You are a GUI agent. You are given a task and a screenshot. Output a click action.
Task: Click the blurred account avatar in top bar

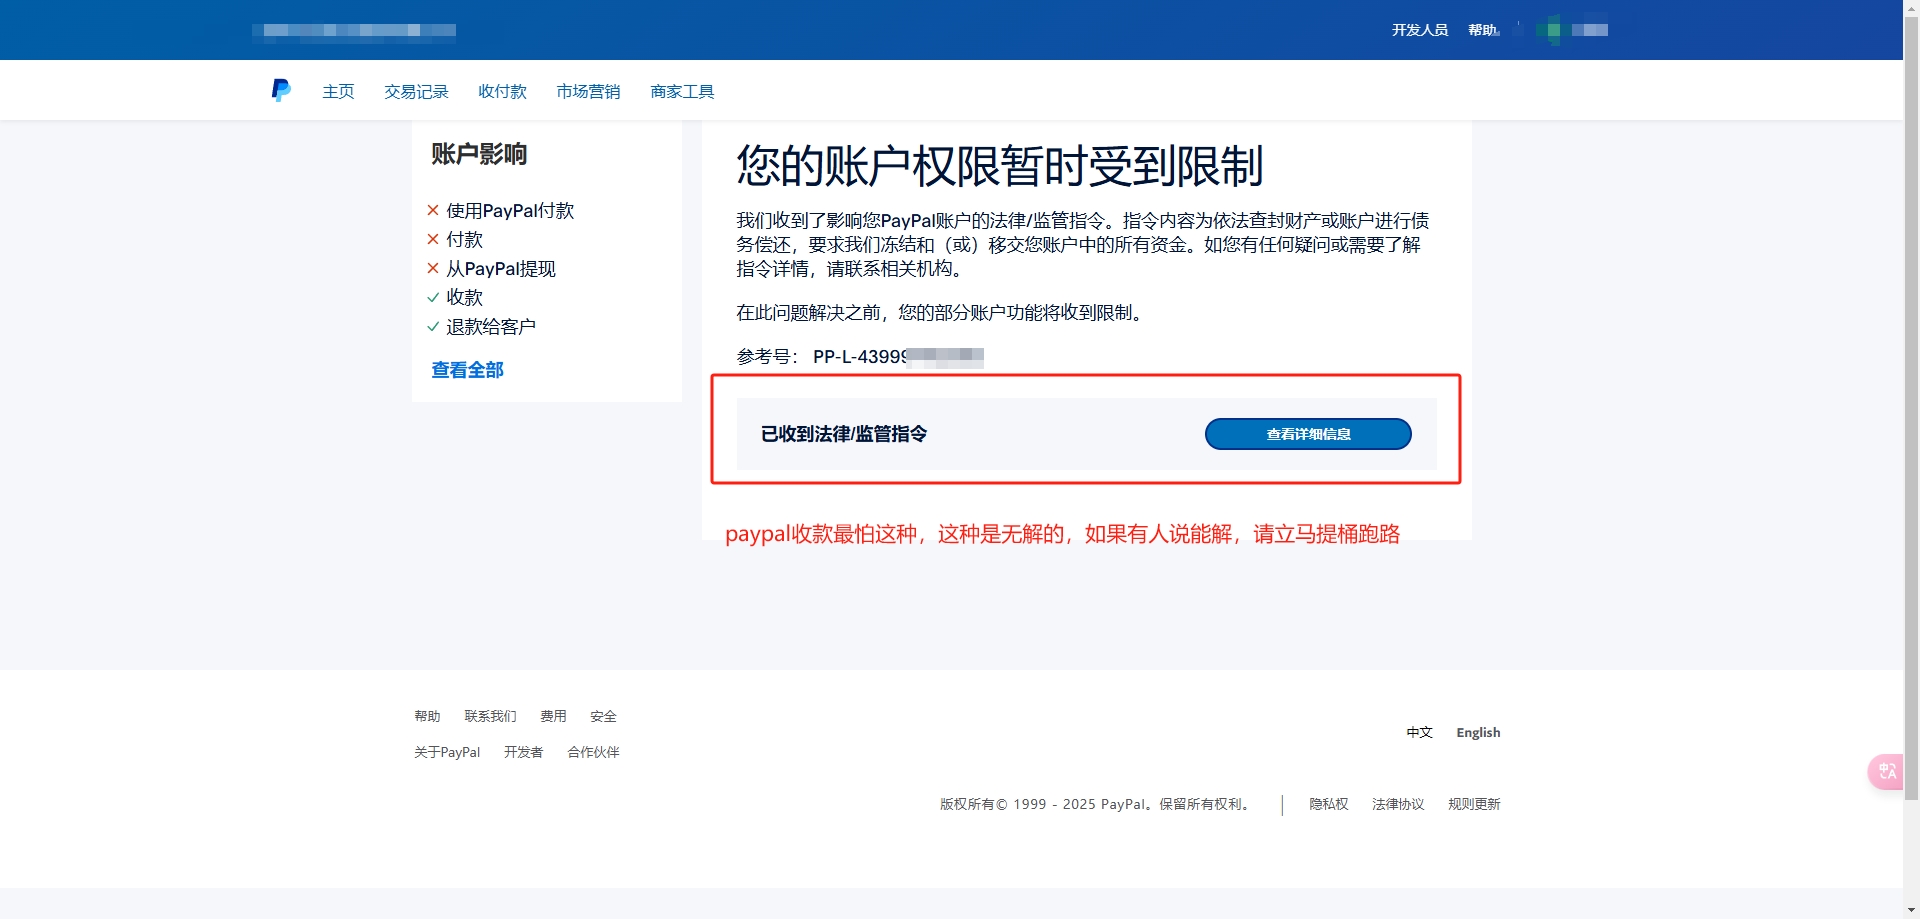coord(1553,30)
